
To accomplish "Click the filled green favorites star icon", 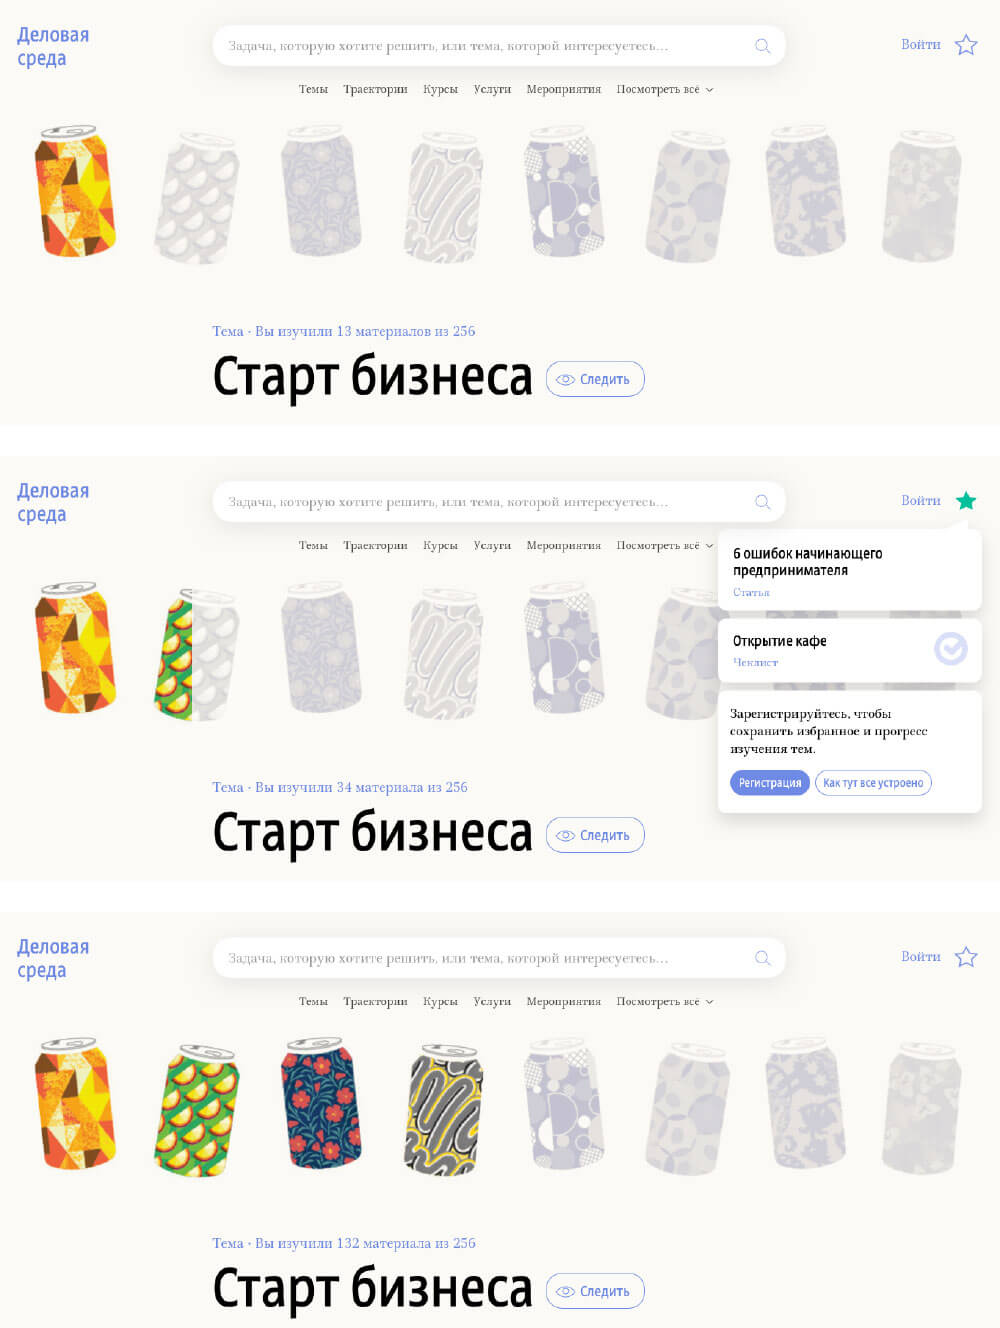I will click(x=966, y=501).
